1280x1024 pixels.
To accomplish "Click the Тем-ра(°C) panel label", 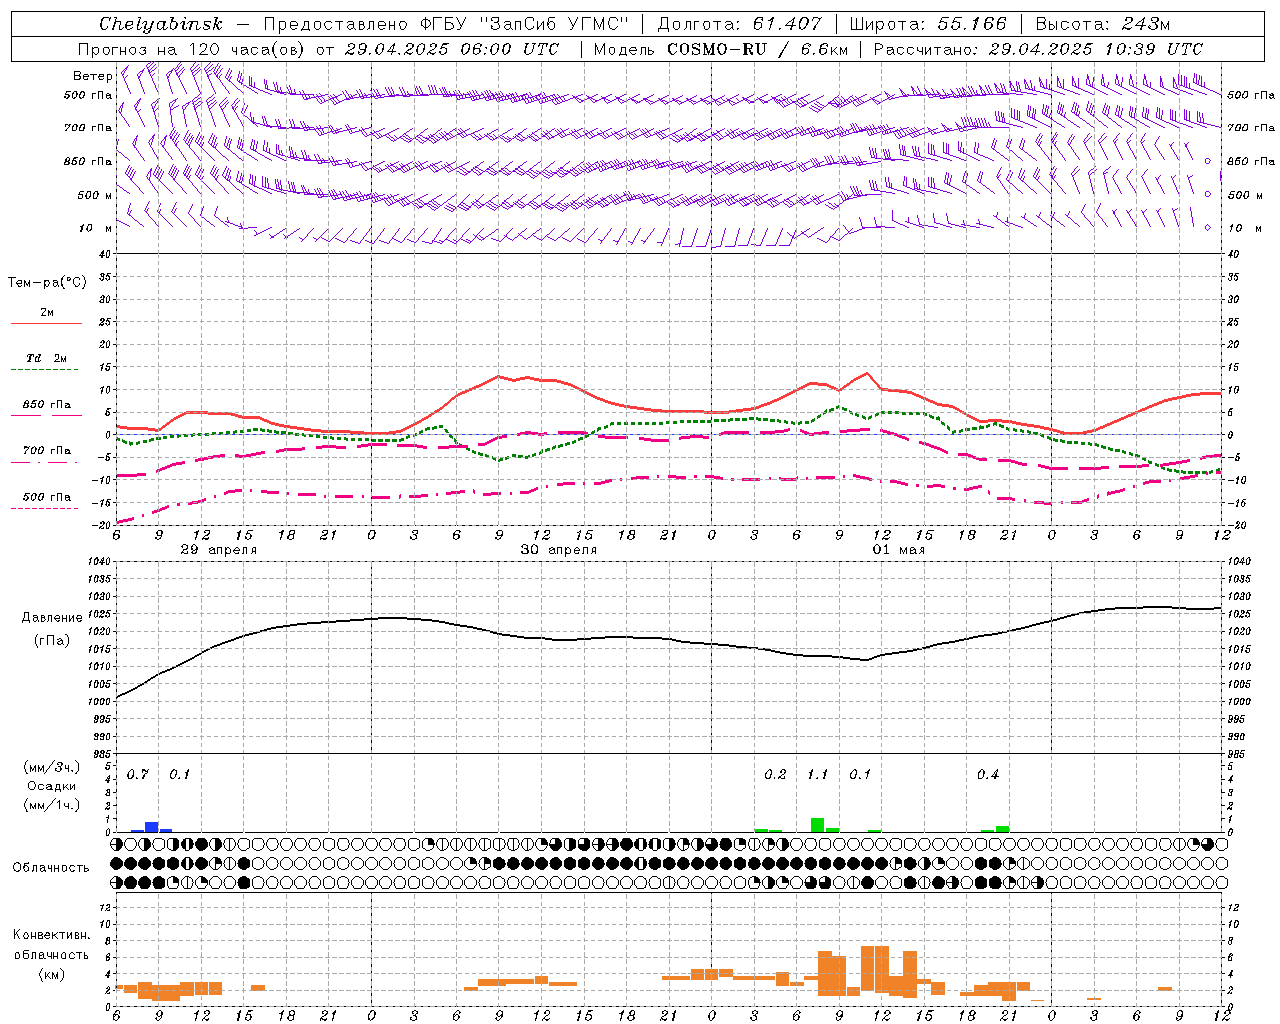I will (x=47, y=283).
